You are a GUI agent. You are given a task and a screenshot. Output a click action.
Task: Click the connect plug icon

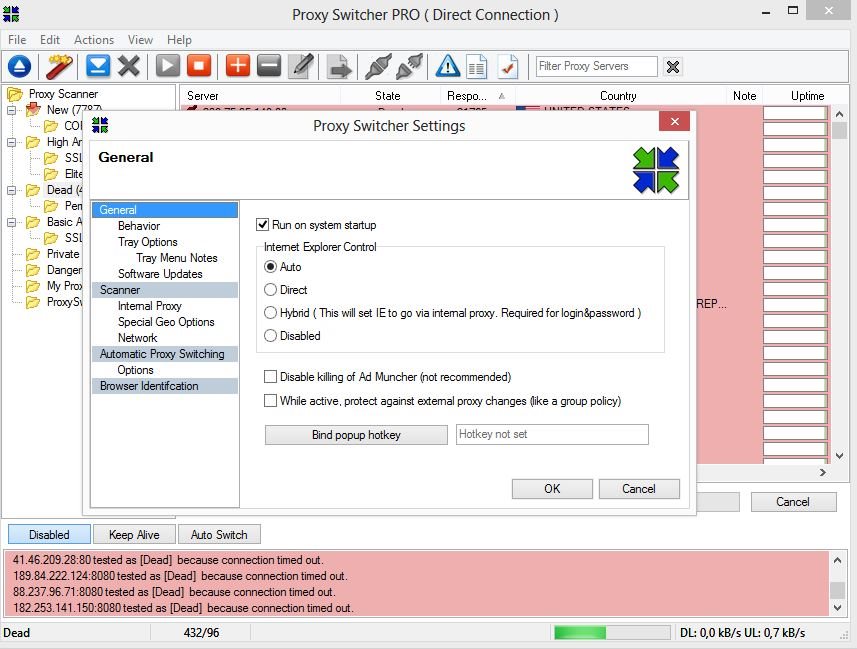click(378, 67)
